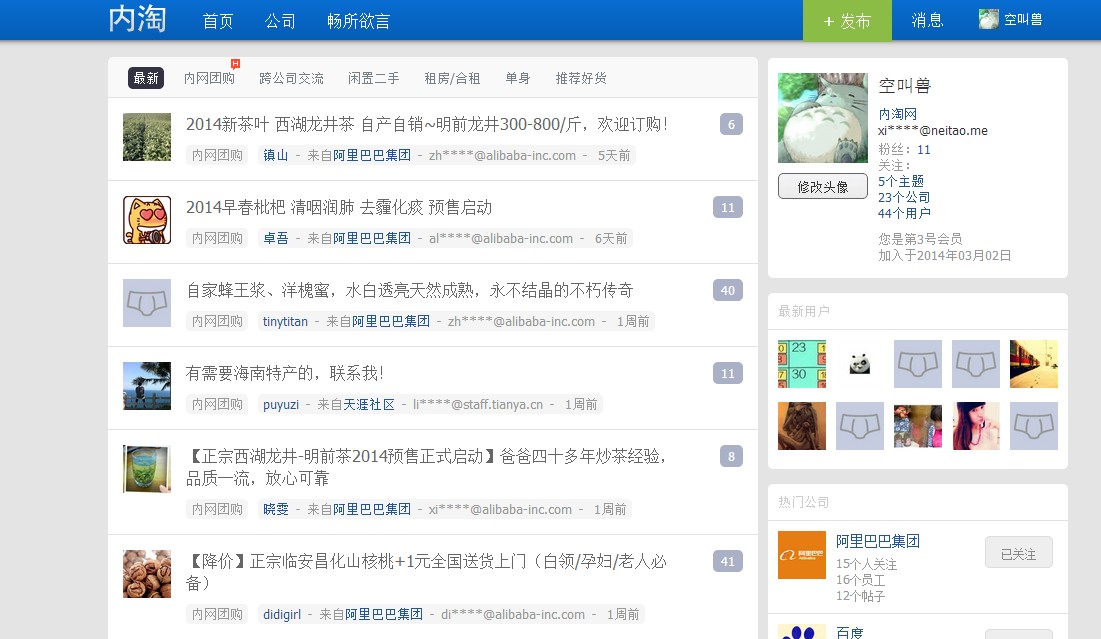Click cat avatar of 早春枇杷 post
Viewport: 1101px width, 639px height.
tap(147, 220)
